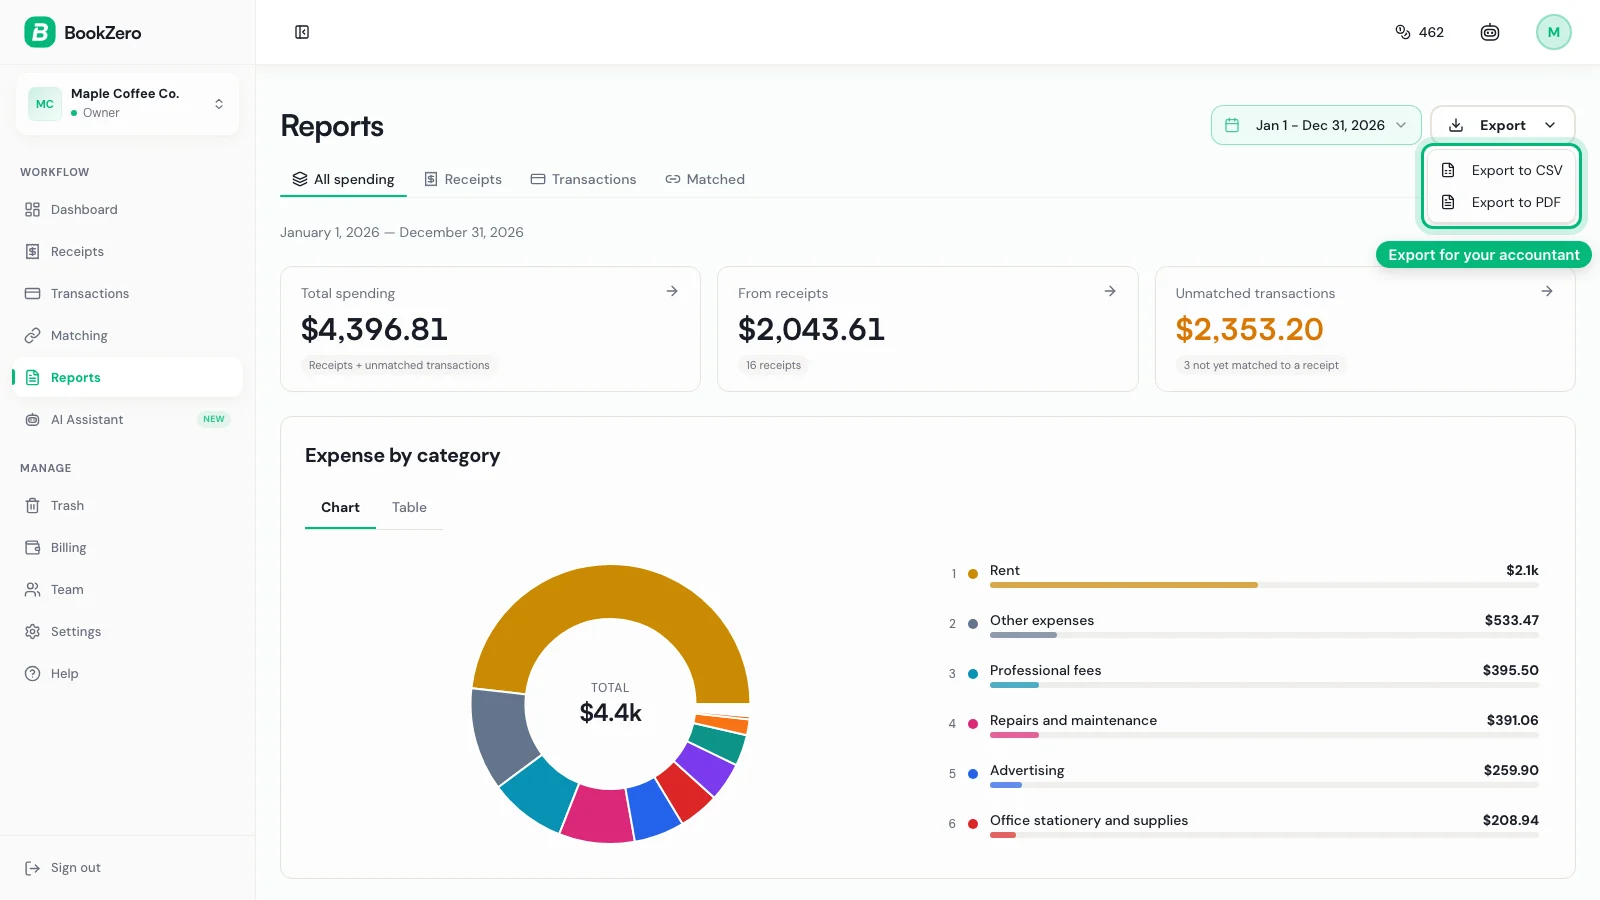Switch to the Receipts report tab
Screen dimensions: 1600x900
point(463,179)
